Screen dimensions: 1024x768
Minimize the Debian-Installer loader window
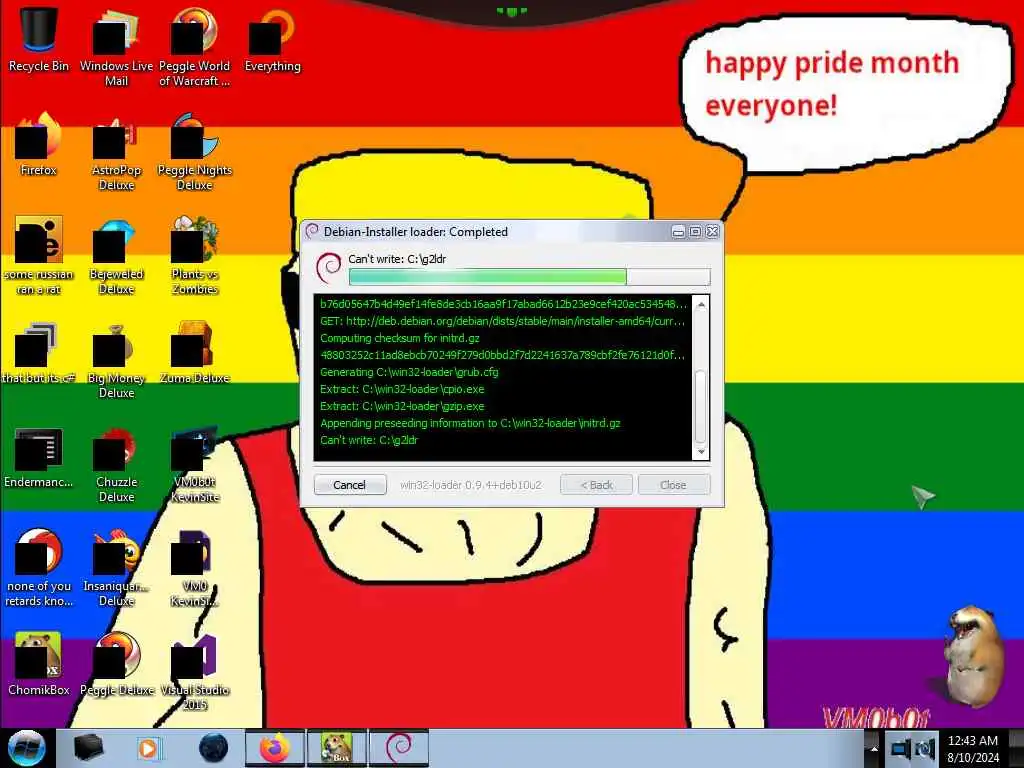(679, 232)
